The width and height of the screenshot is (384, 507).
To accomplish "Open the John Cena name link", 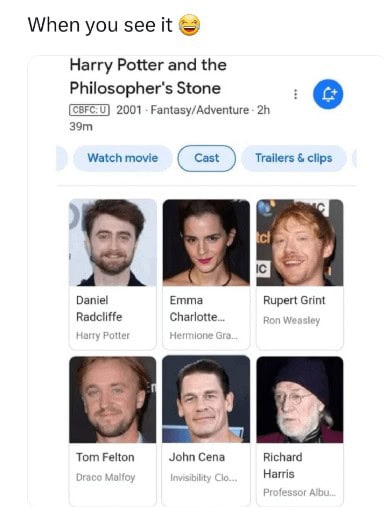I will (x=197, y=457).
